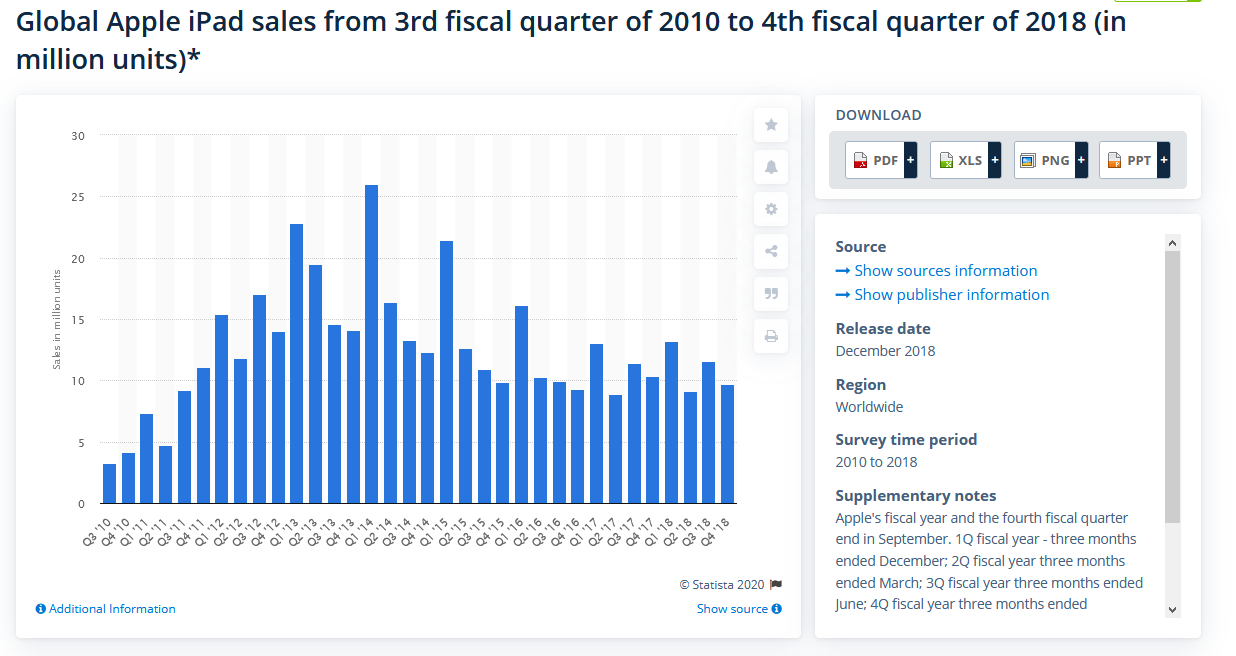The width and height of the screenshot is (1236, 656).
Task: Download the statistic as XLS
Action: click(966, 160)
